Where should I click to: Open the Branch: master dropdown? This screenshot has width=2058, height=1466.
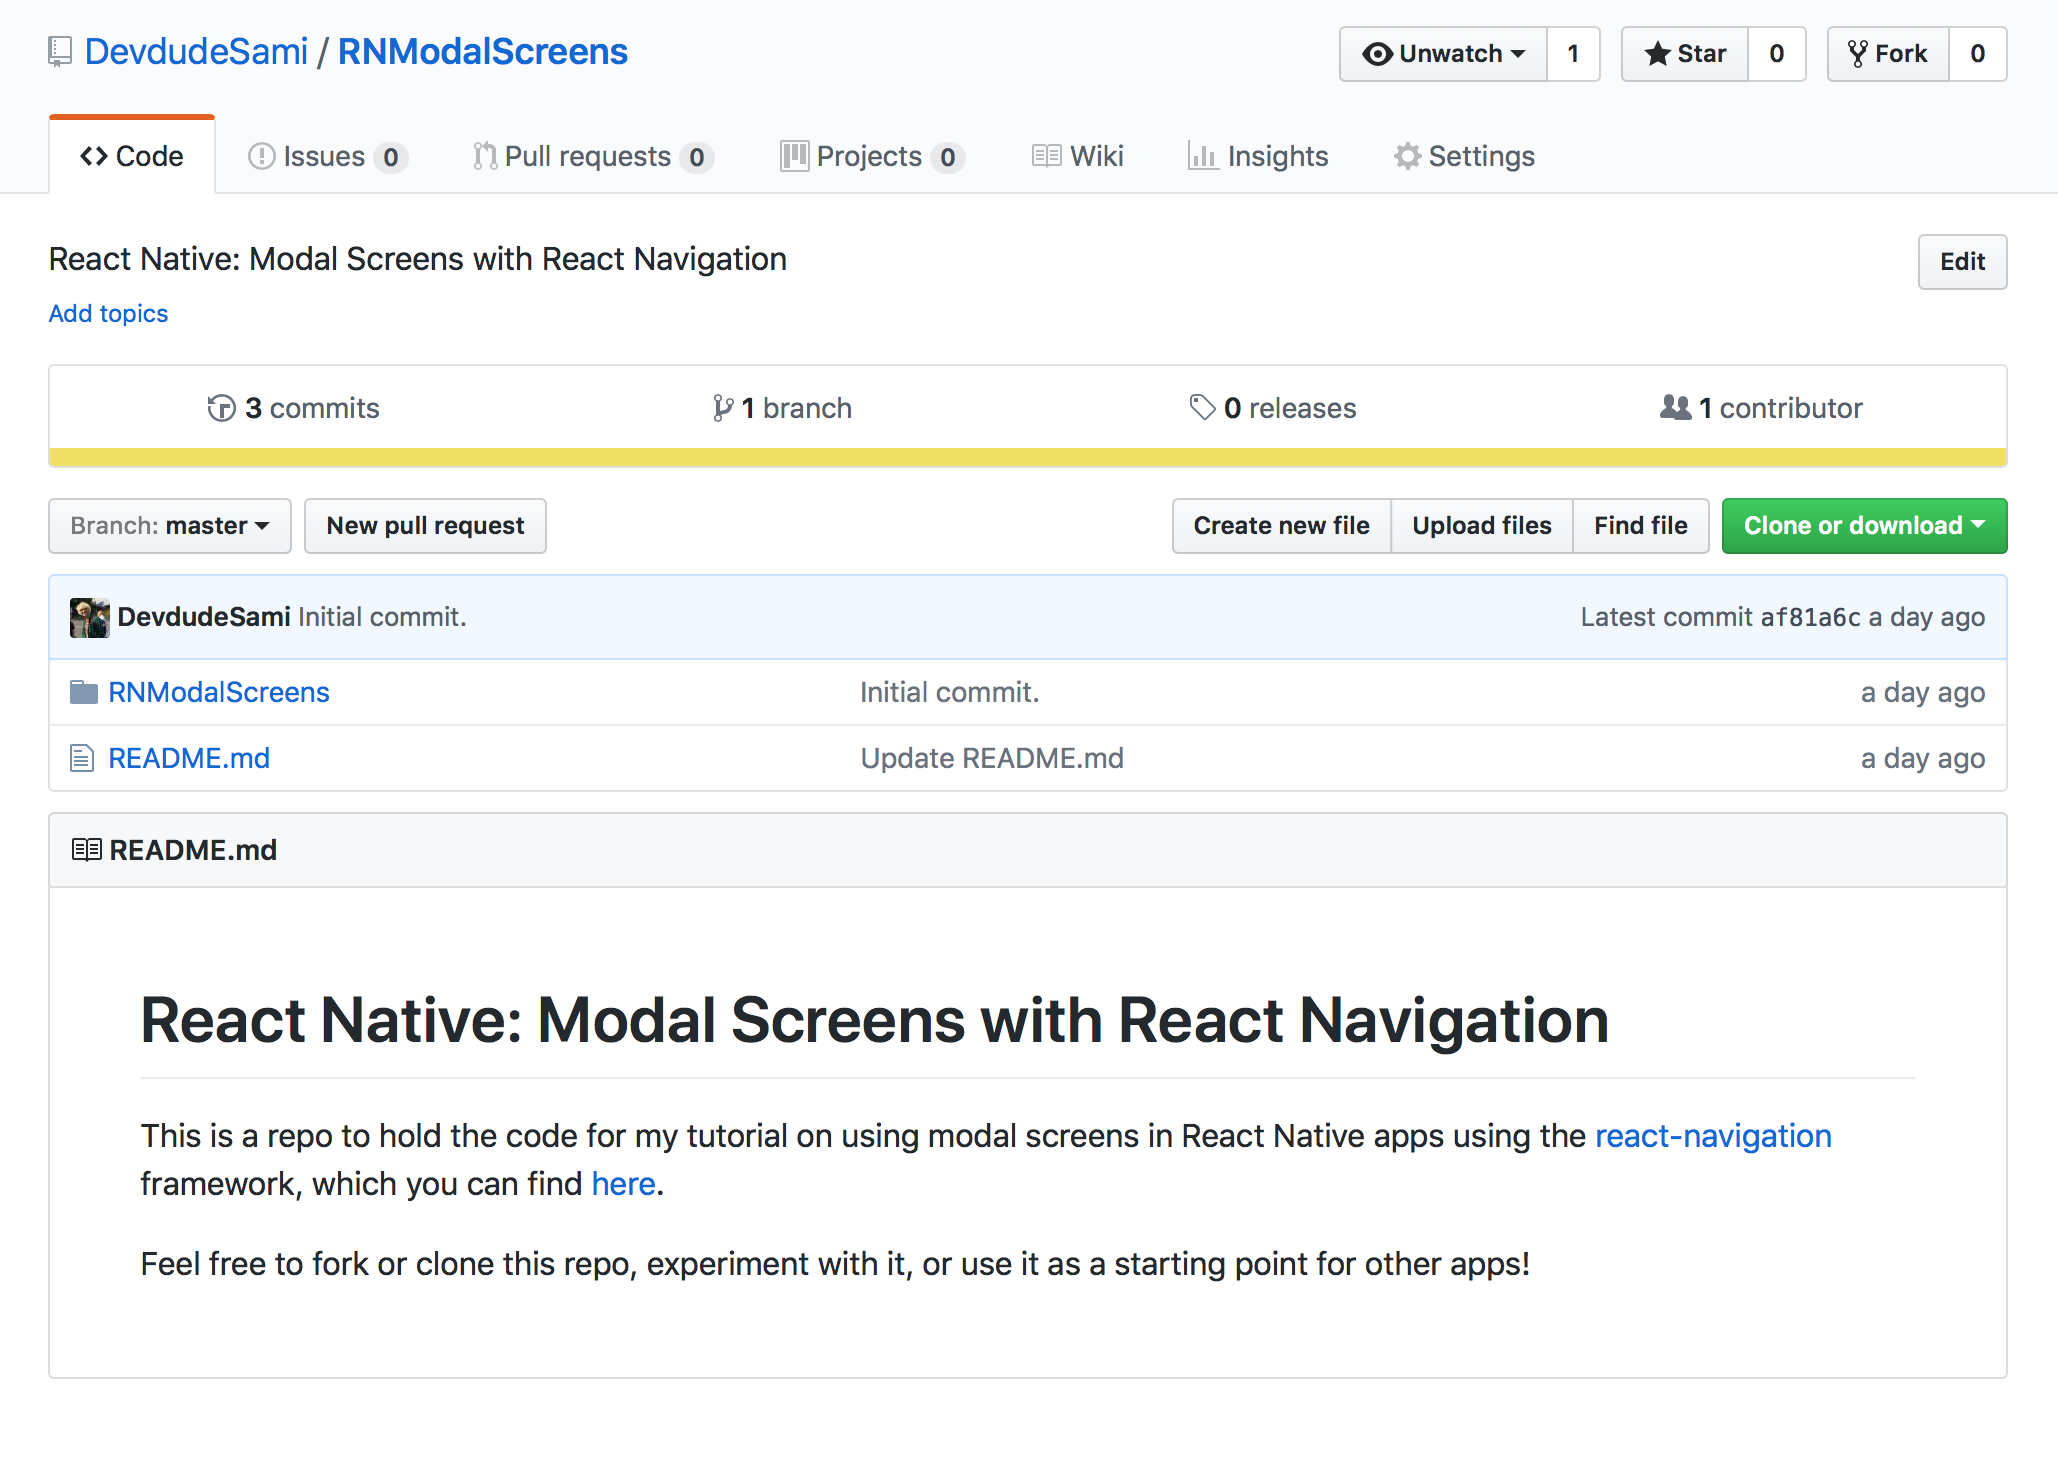[170, 526]
